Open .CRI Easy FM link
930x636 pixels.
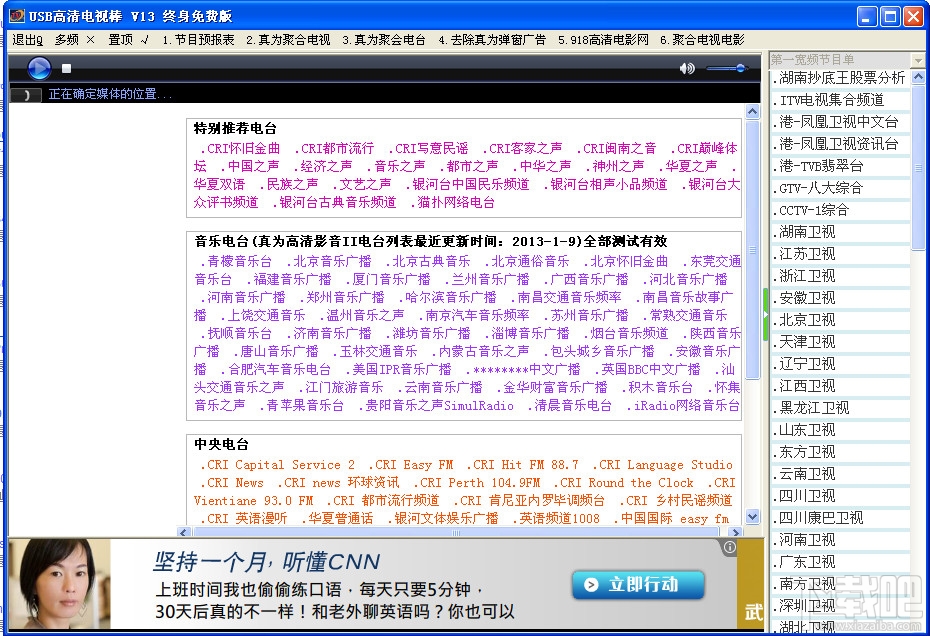(410, 465)
